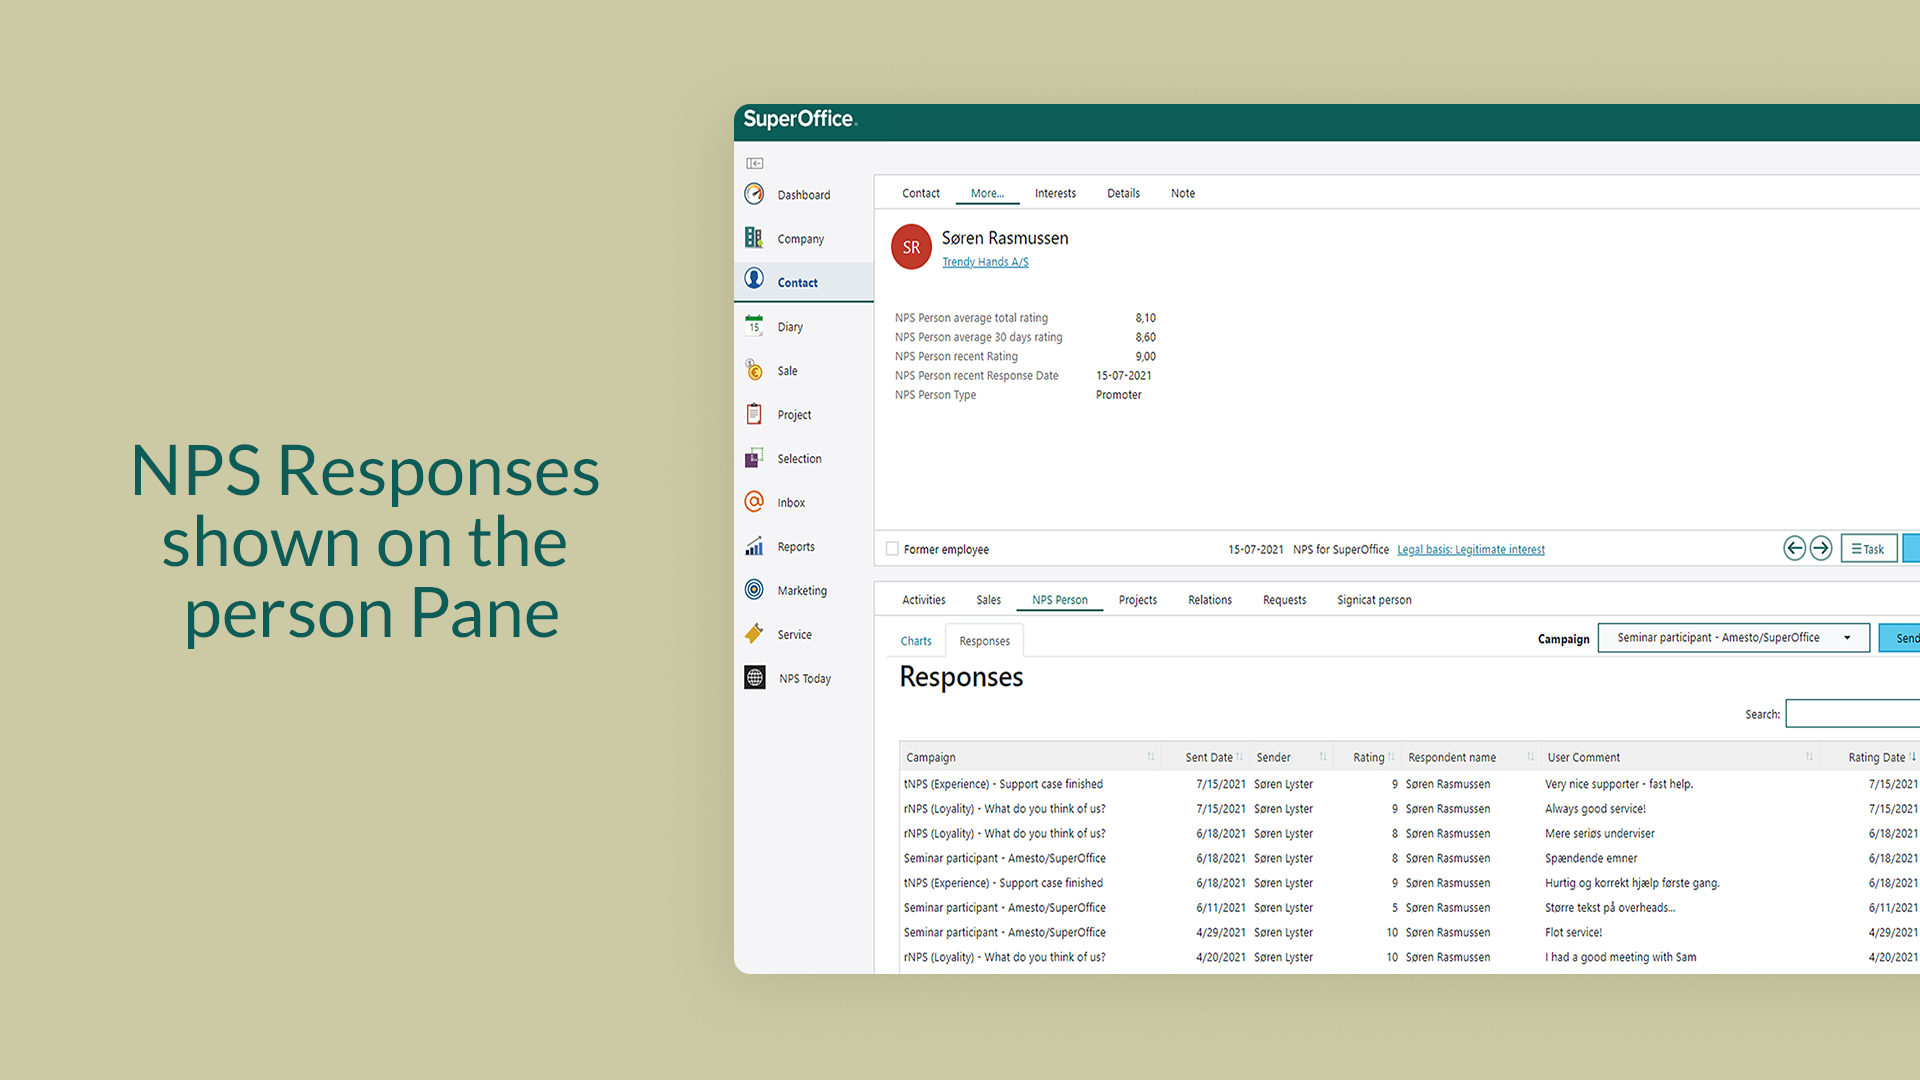Image resolution: width=1920 pixels, height=1080 pixels.
Task: Open the Trendy Hands A/S company link
Action: click(x=985, y=262)
